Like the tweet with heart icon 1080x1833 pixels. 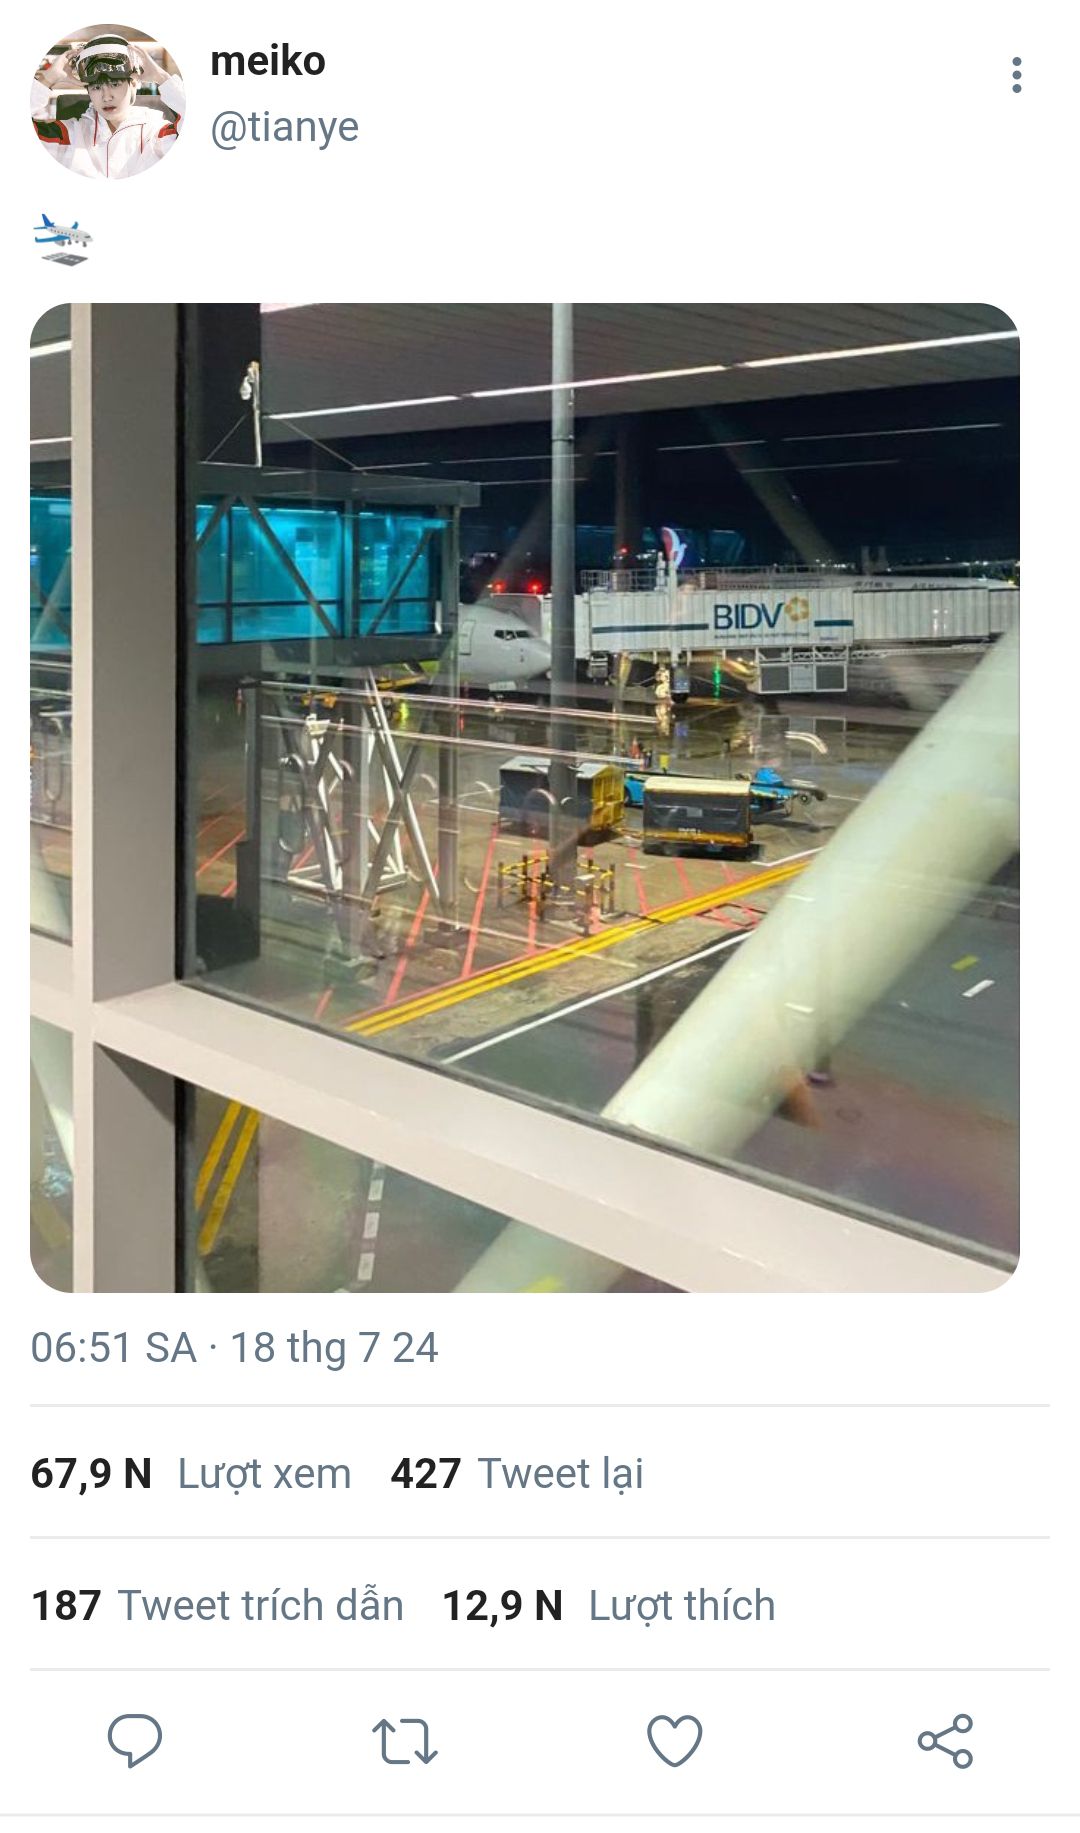675,1741
